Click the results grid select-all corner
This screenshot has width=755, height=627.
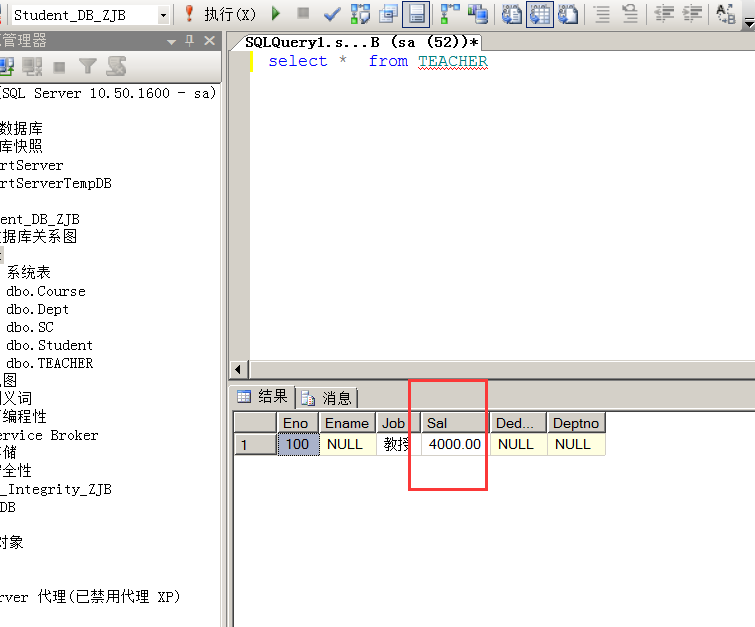(255, 422)
